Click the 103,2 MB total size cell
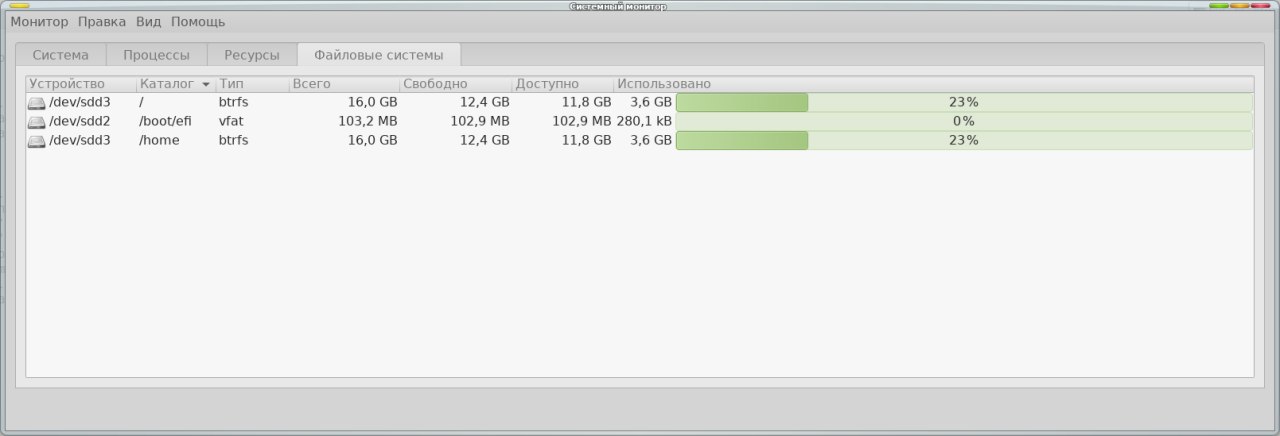1280x436 pixels. coord(367,121)
